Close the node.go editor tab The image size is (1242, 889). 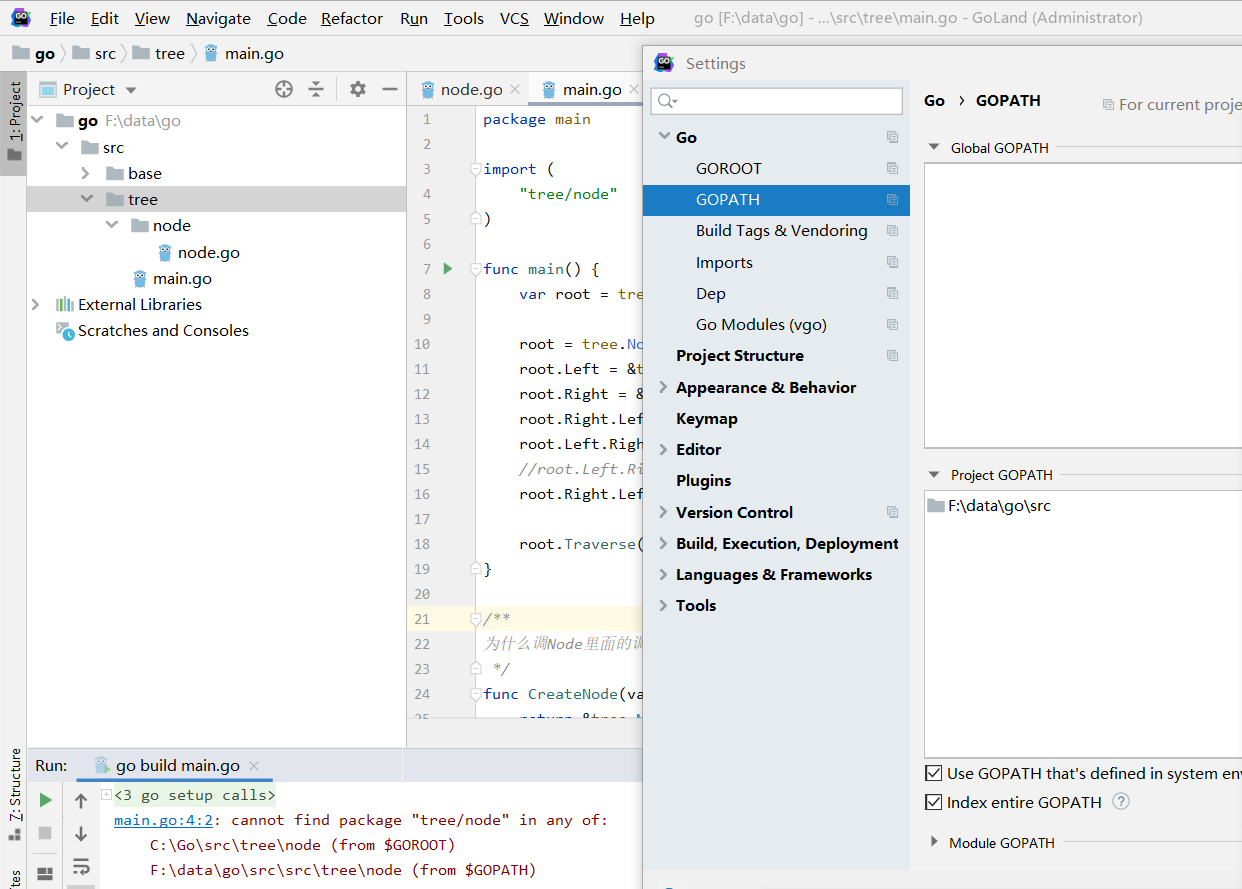coord(515,89)
